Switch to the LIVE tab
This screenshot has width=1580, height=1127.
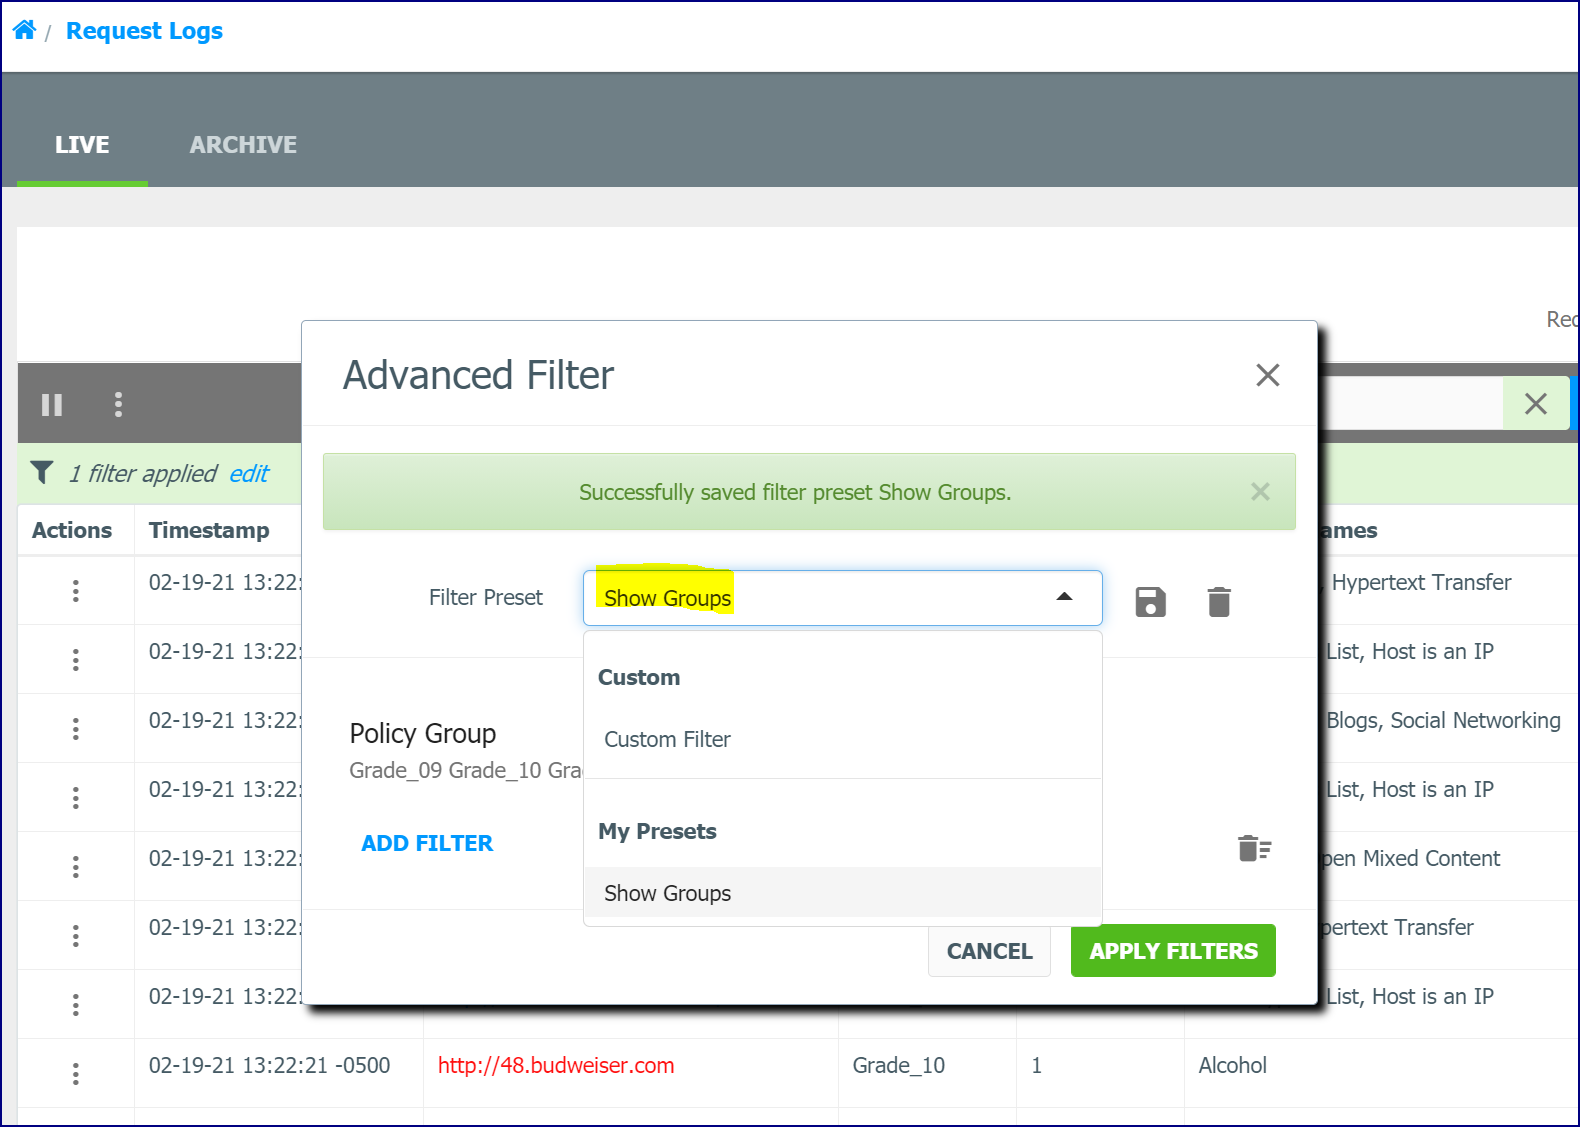tap(82, 145)
